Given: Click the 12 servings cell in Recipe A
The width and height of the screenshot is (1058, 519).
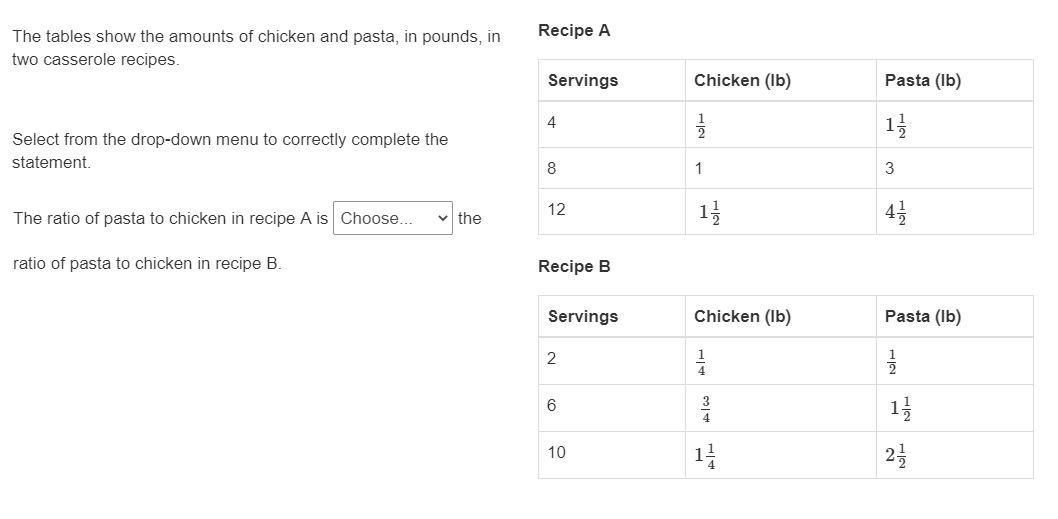Looking at the screenshot, I should (x=612, y=212).
